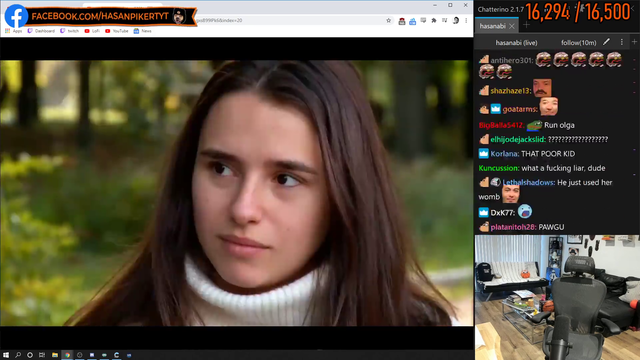This screenshot has height=360, width=640.
Task: Open Cortana from the taskbar
Action: [x=30, y=355]
